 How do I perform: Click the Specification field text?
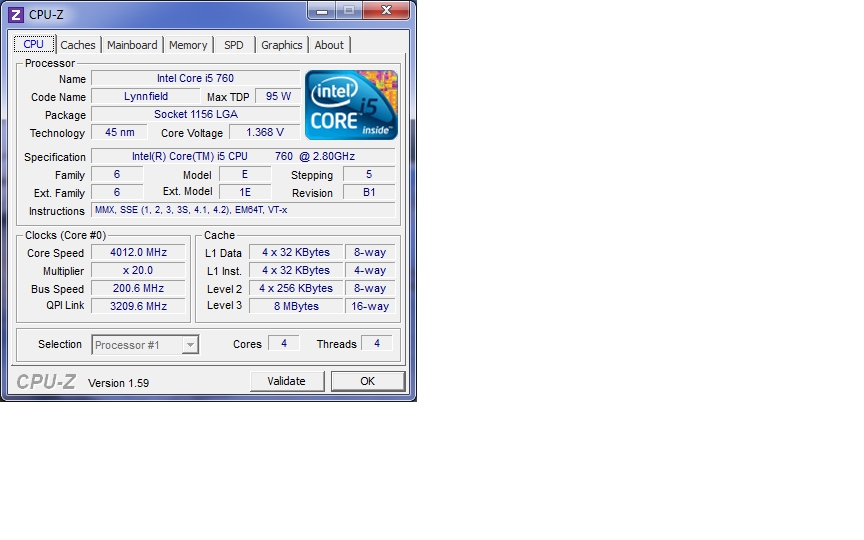[x=244, y=156]
